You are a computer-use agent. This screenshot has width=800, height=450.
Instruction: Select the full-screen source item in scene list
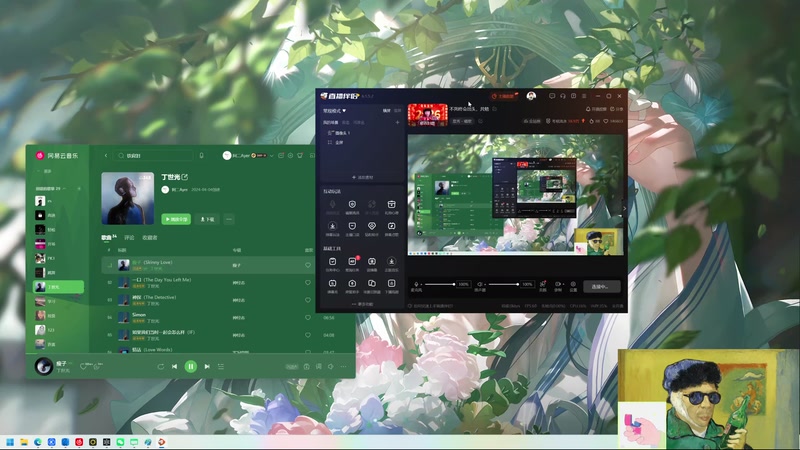[x=336, y=142]
